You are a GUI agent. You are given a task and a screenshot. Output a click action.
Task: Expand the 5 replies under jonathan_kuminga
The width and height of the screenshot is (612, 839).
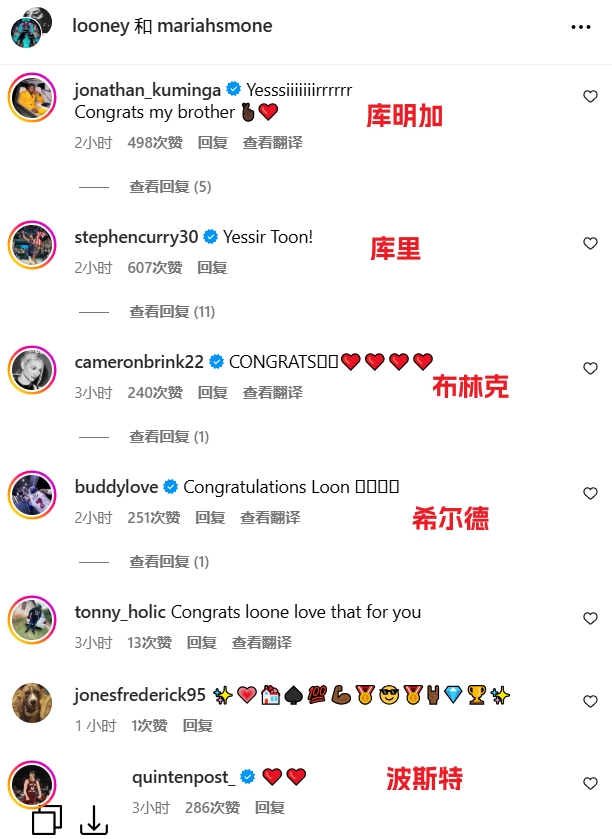tap(170, 187)
